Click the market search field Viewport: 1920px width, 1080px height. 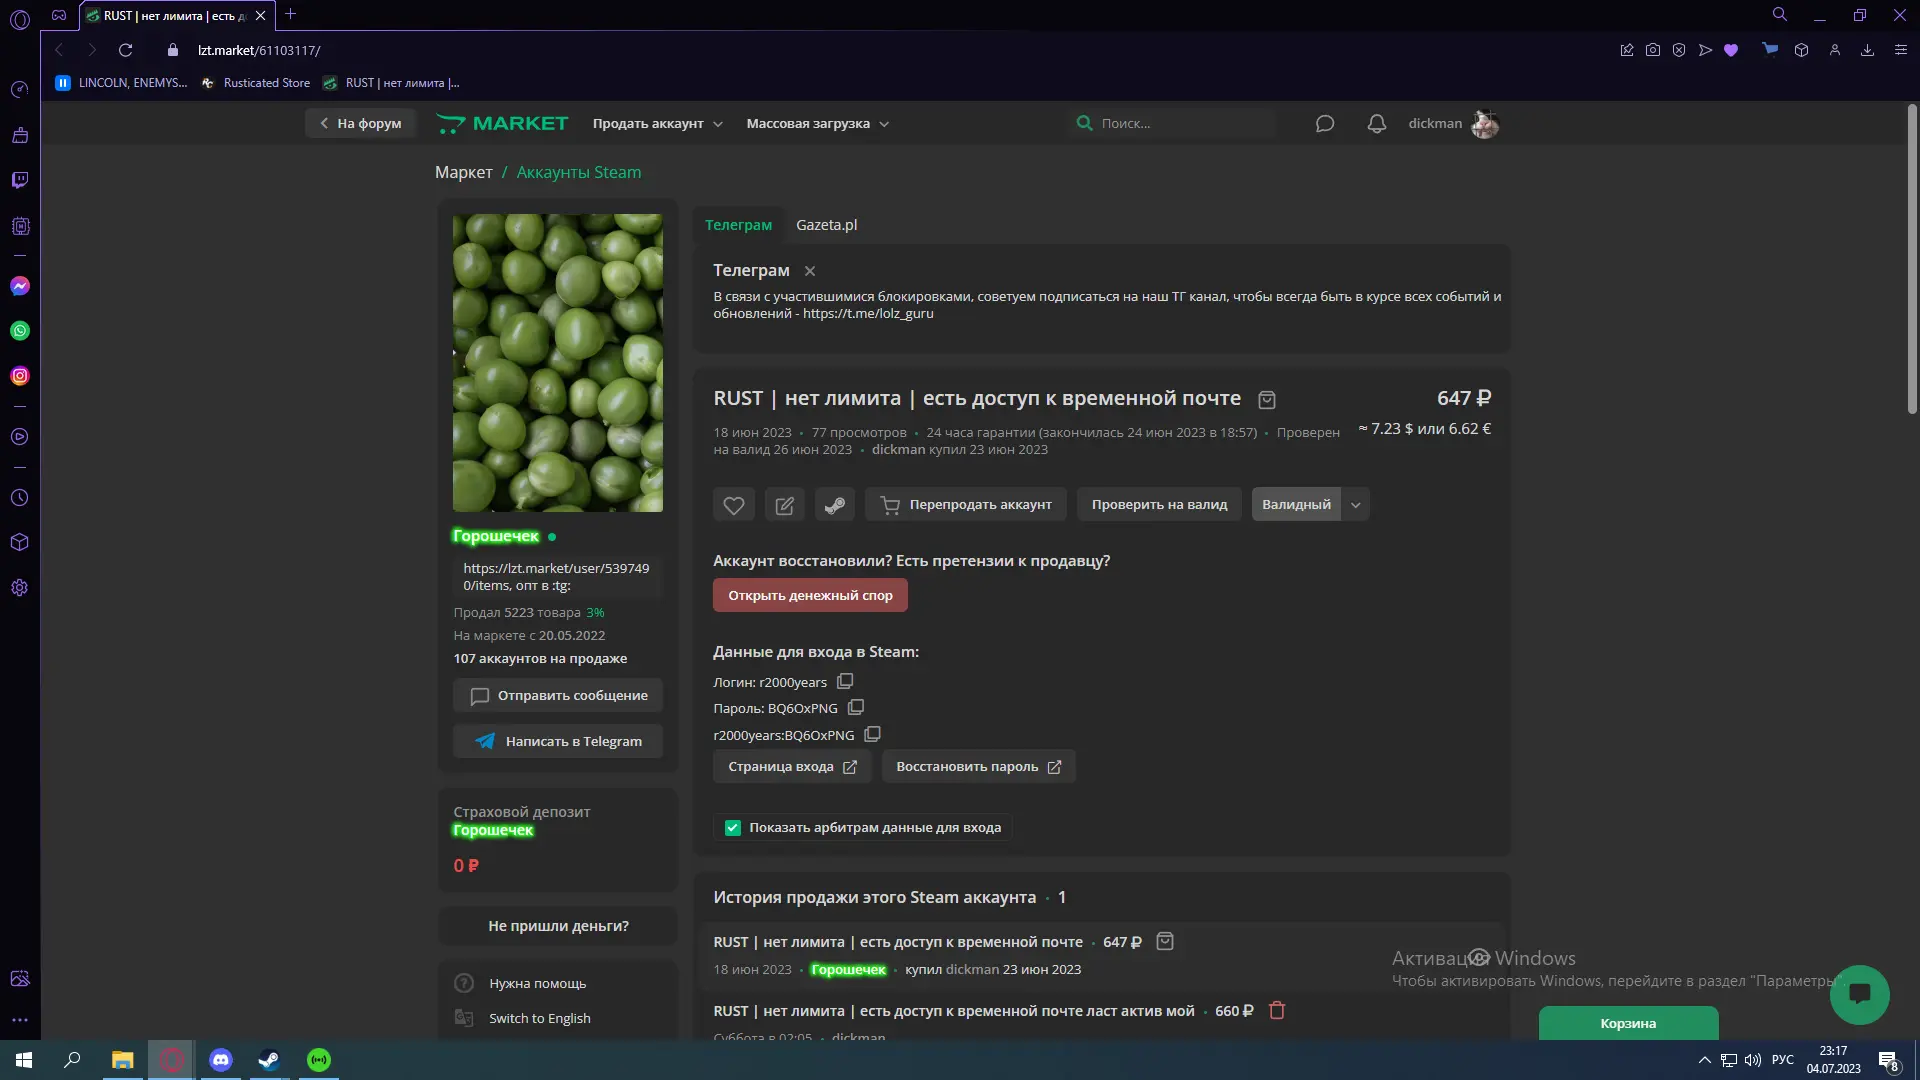pyautogui.click(x=1172, y=124)
